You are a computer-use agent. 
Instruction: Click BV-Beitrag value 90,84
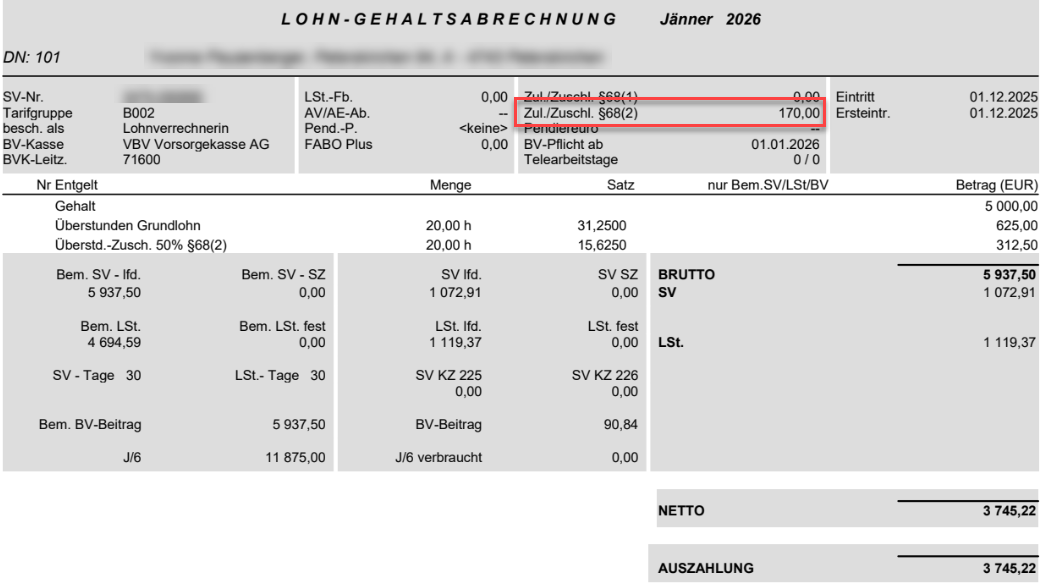click(x=621, y=424)
